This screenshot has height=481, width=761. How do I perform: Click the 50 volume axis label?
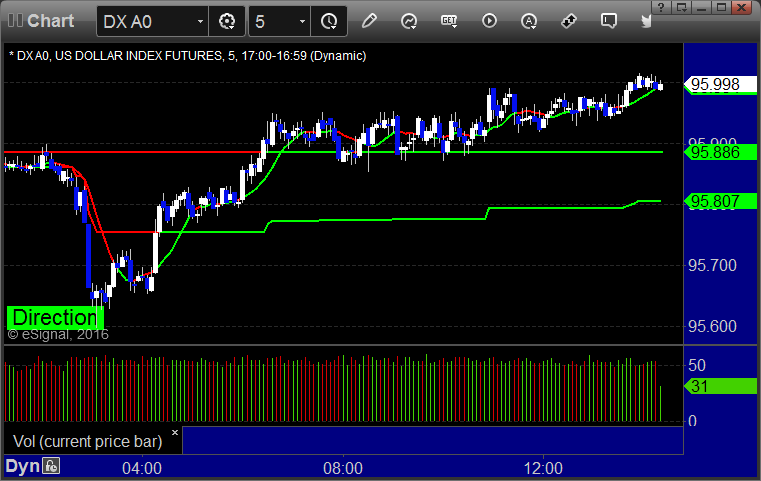(697, 365)
